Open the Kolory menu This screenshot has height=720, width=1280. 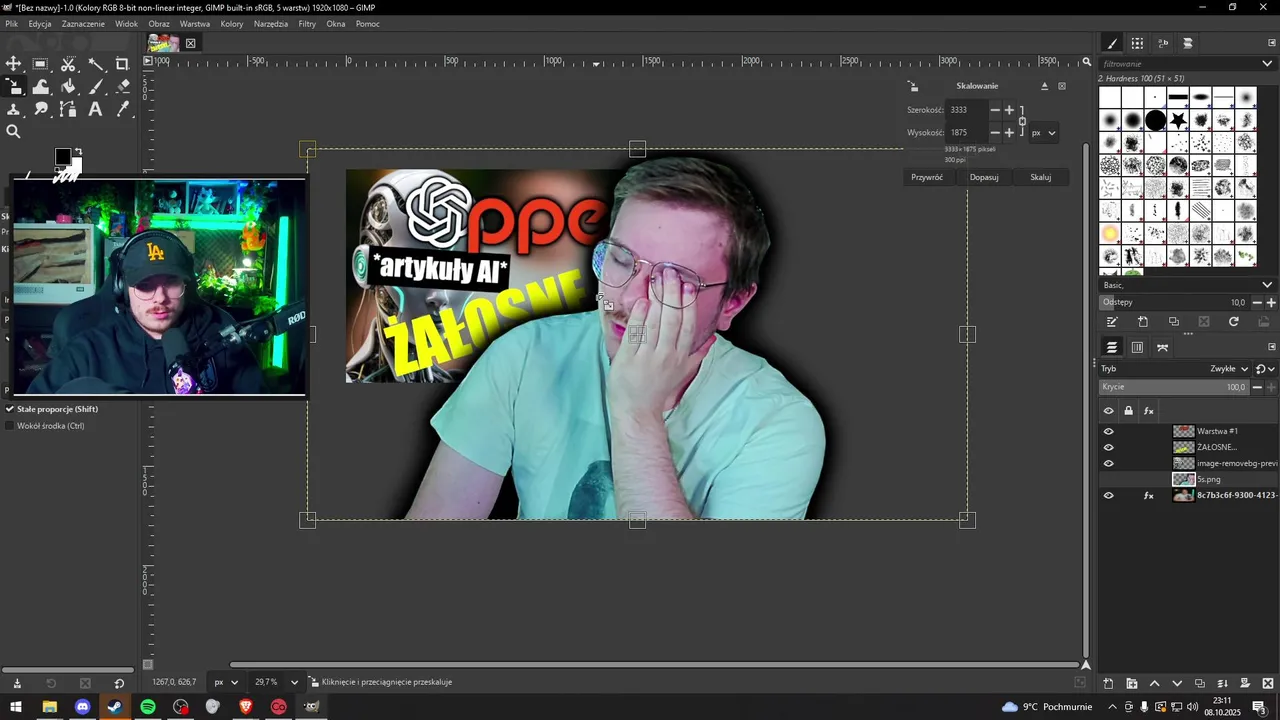pos(232,24)
